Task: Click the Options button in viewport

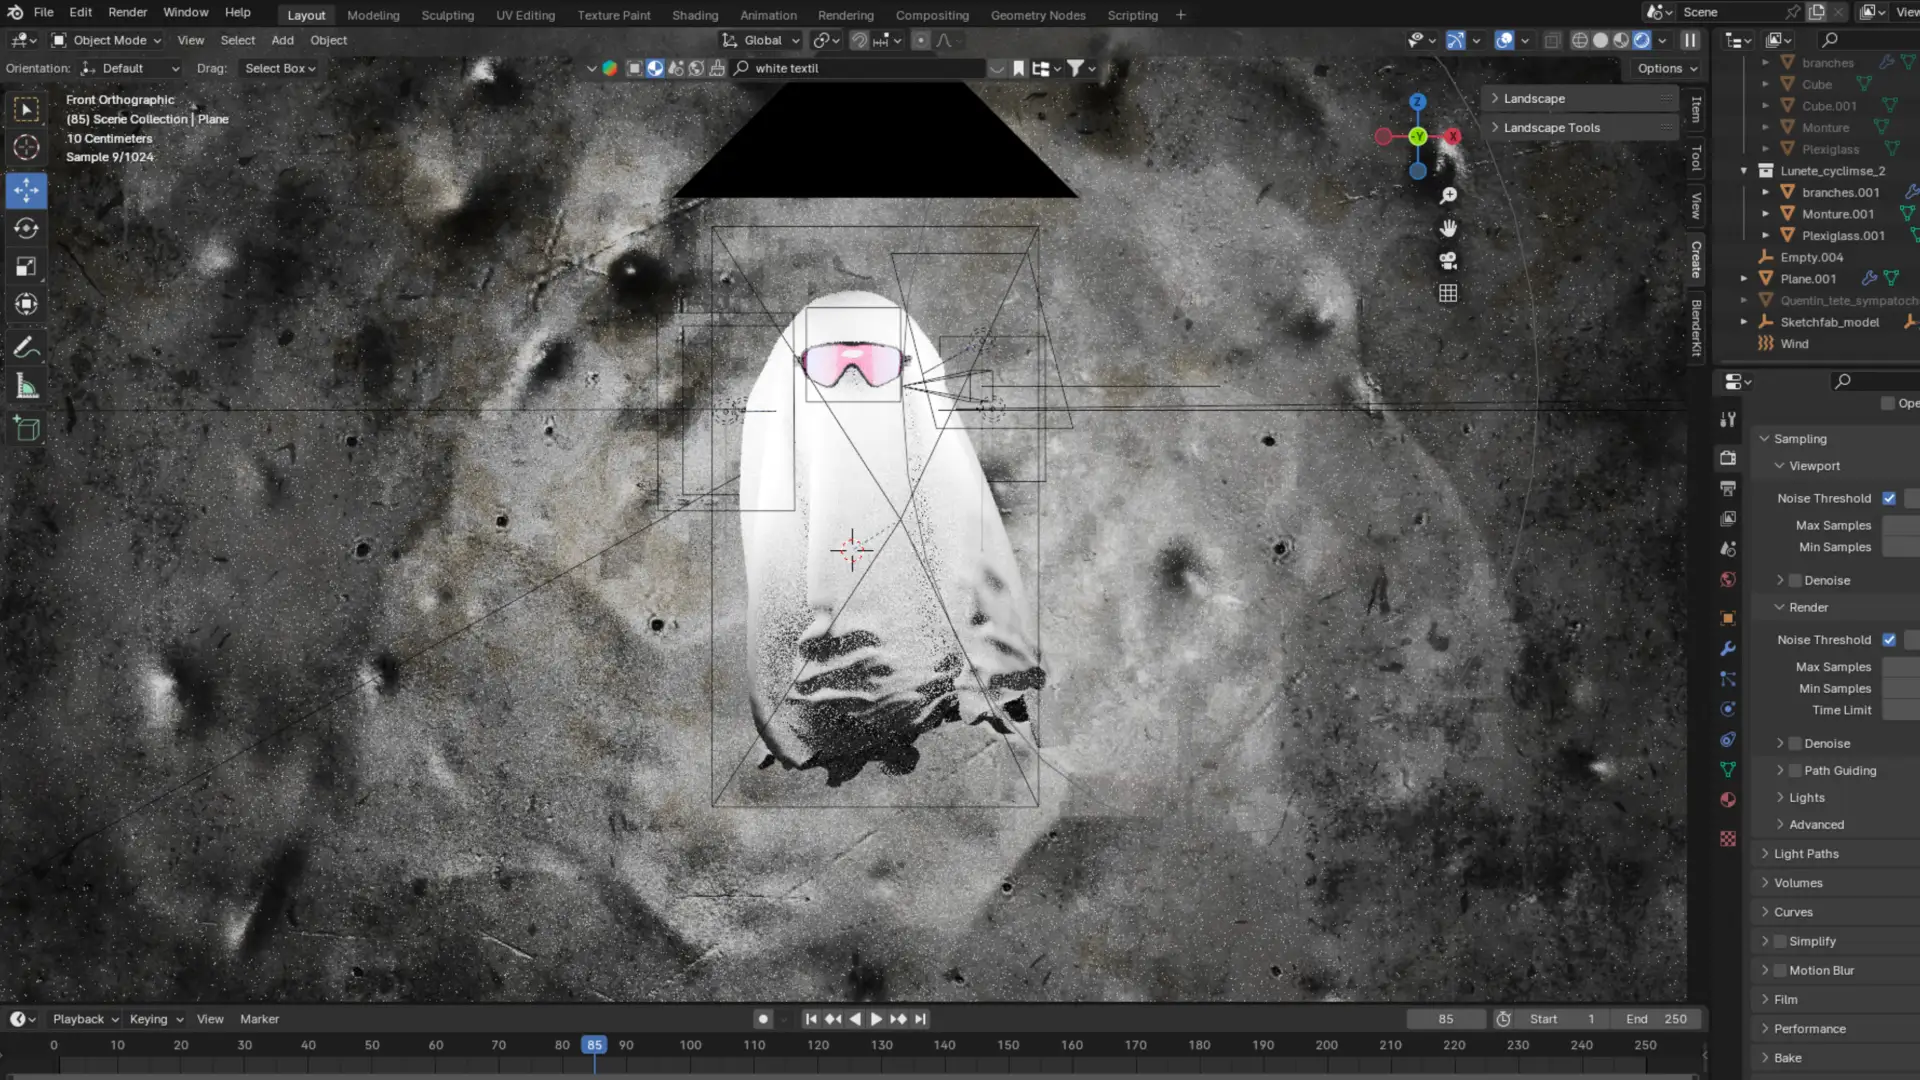Action: 1667,69
